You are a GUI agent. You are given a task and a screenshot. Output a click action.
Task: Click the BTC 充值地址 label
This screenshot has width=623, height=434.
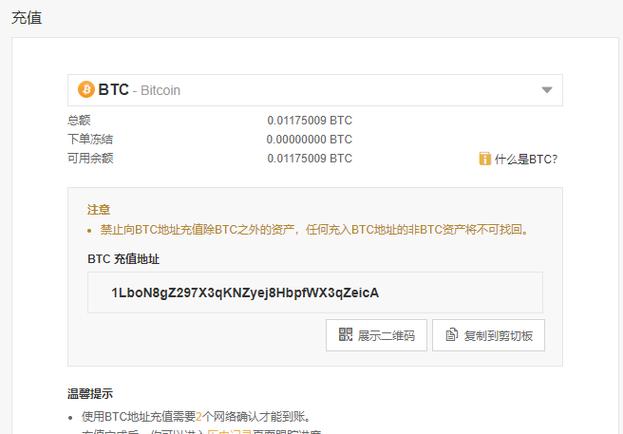[124, 259]
